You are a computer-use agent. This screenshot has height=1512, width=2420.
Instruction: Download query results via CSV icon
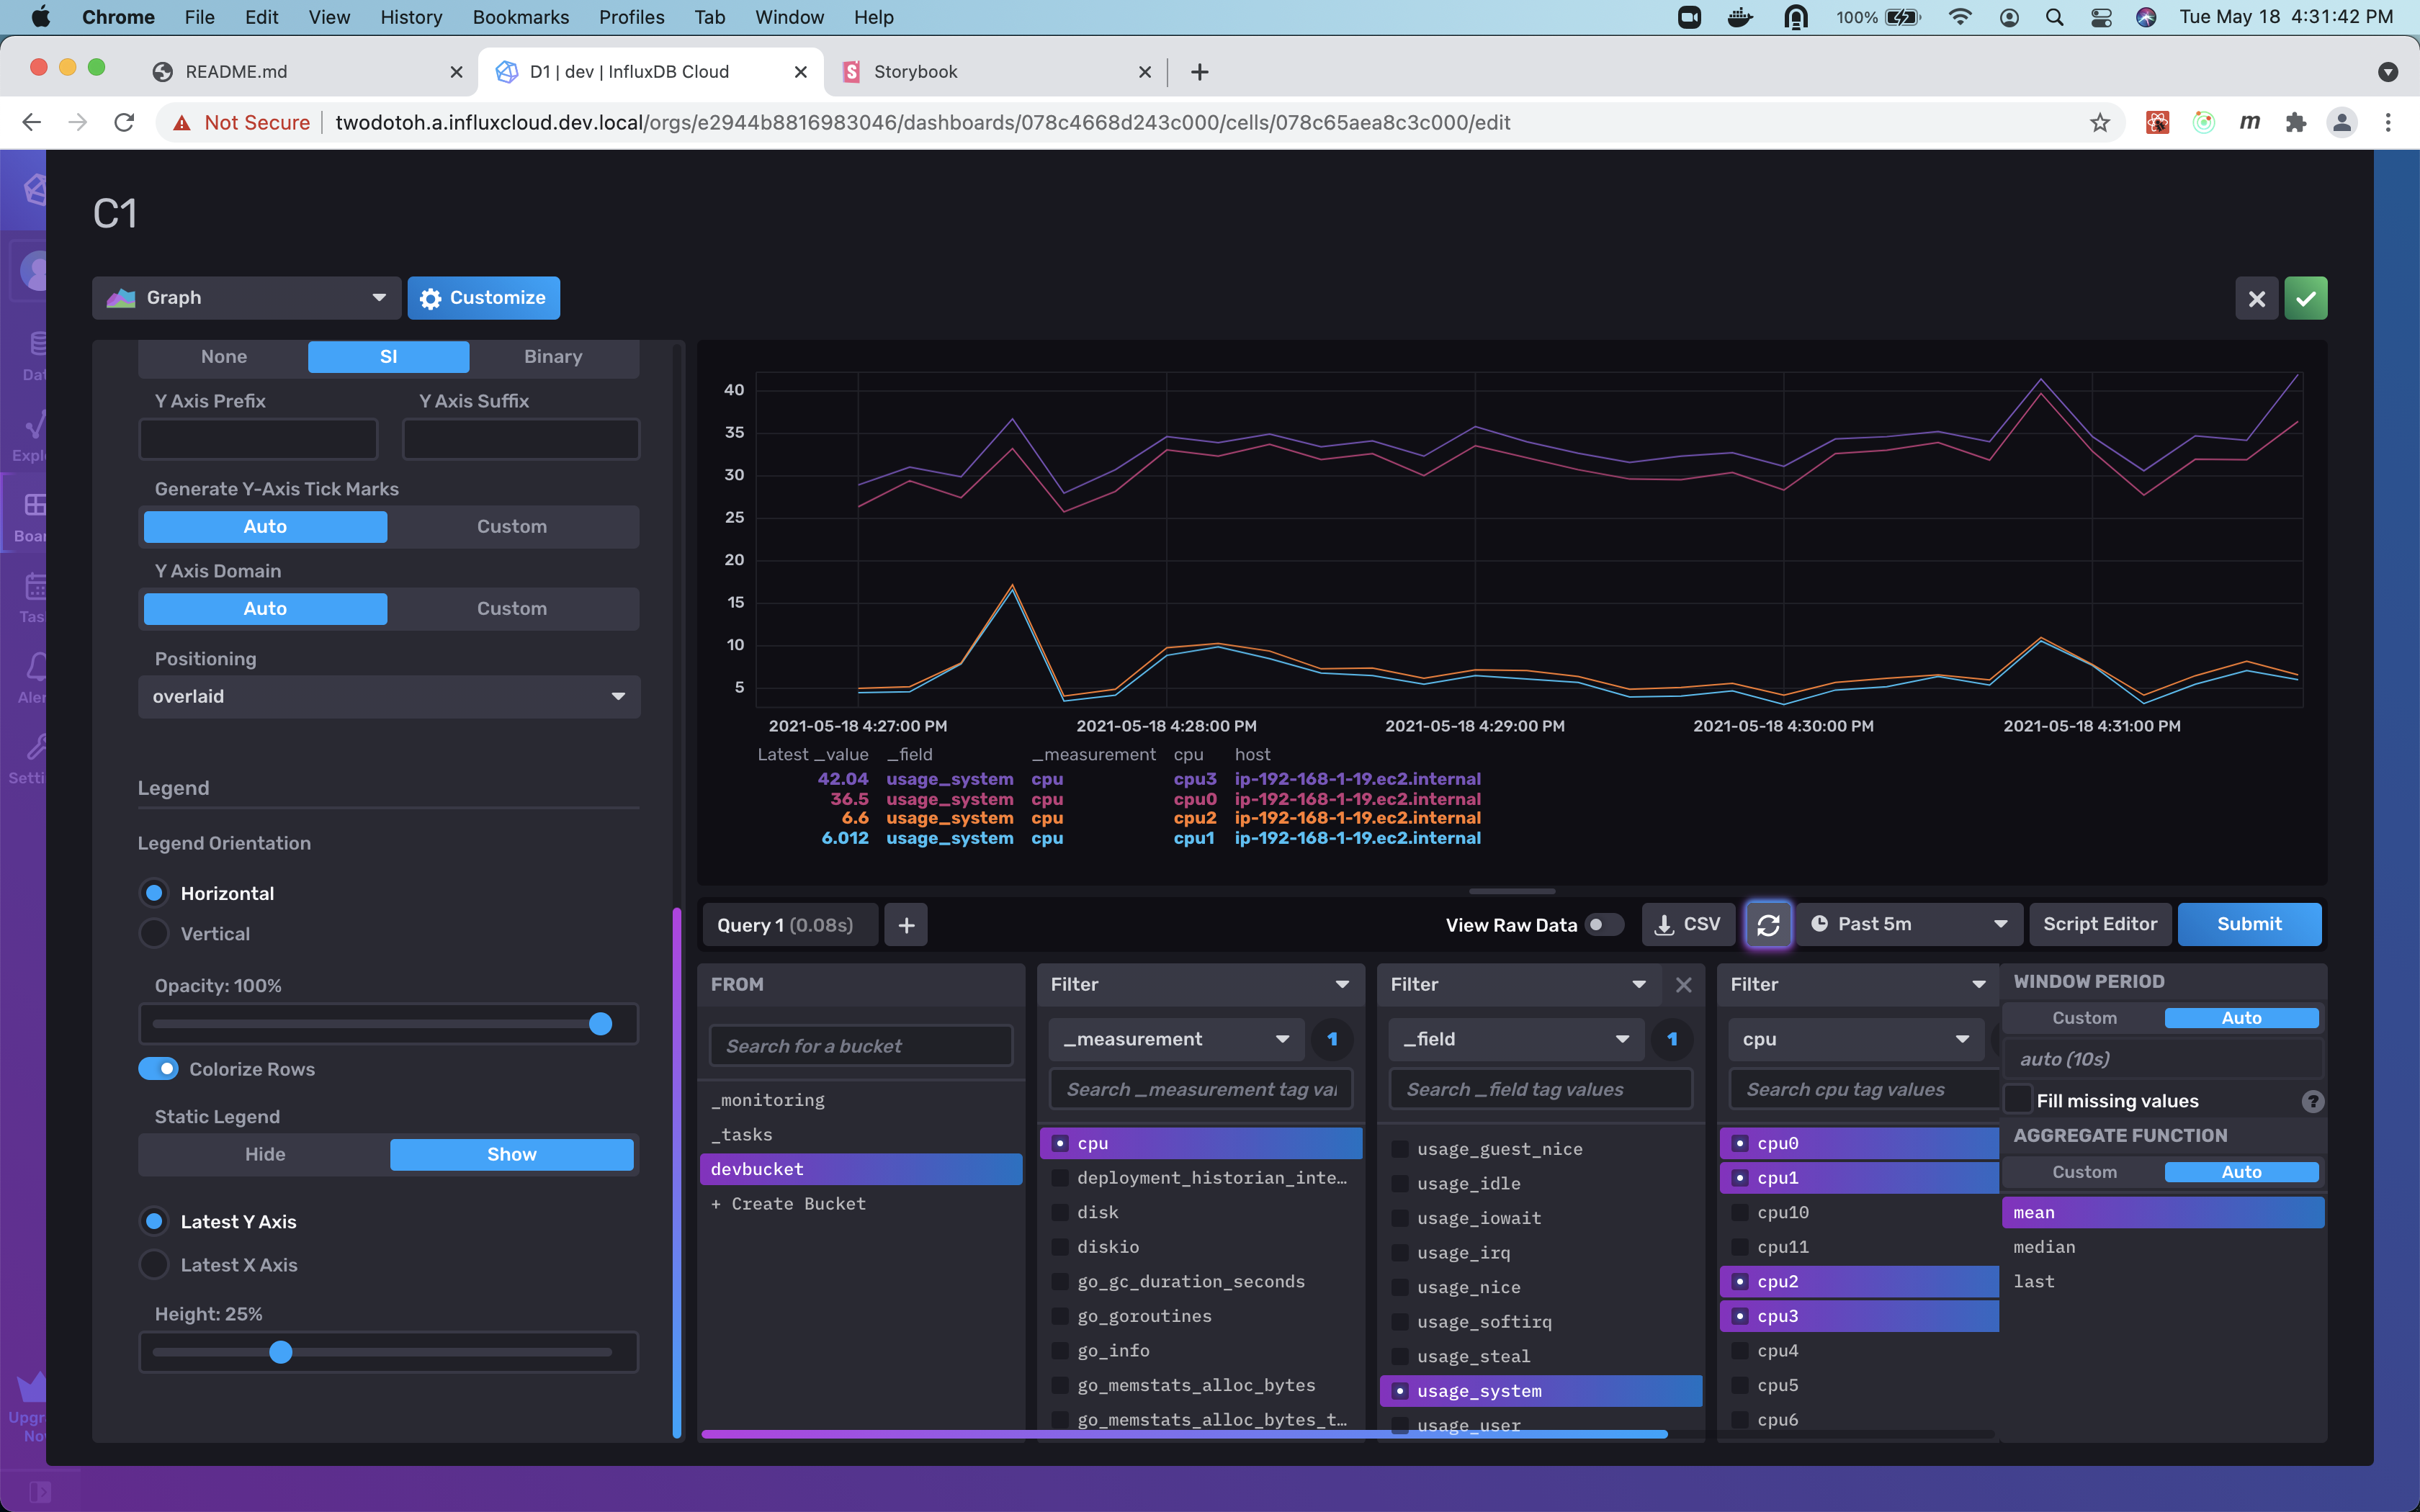[x=1688, y=924]
